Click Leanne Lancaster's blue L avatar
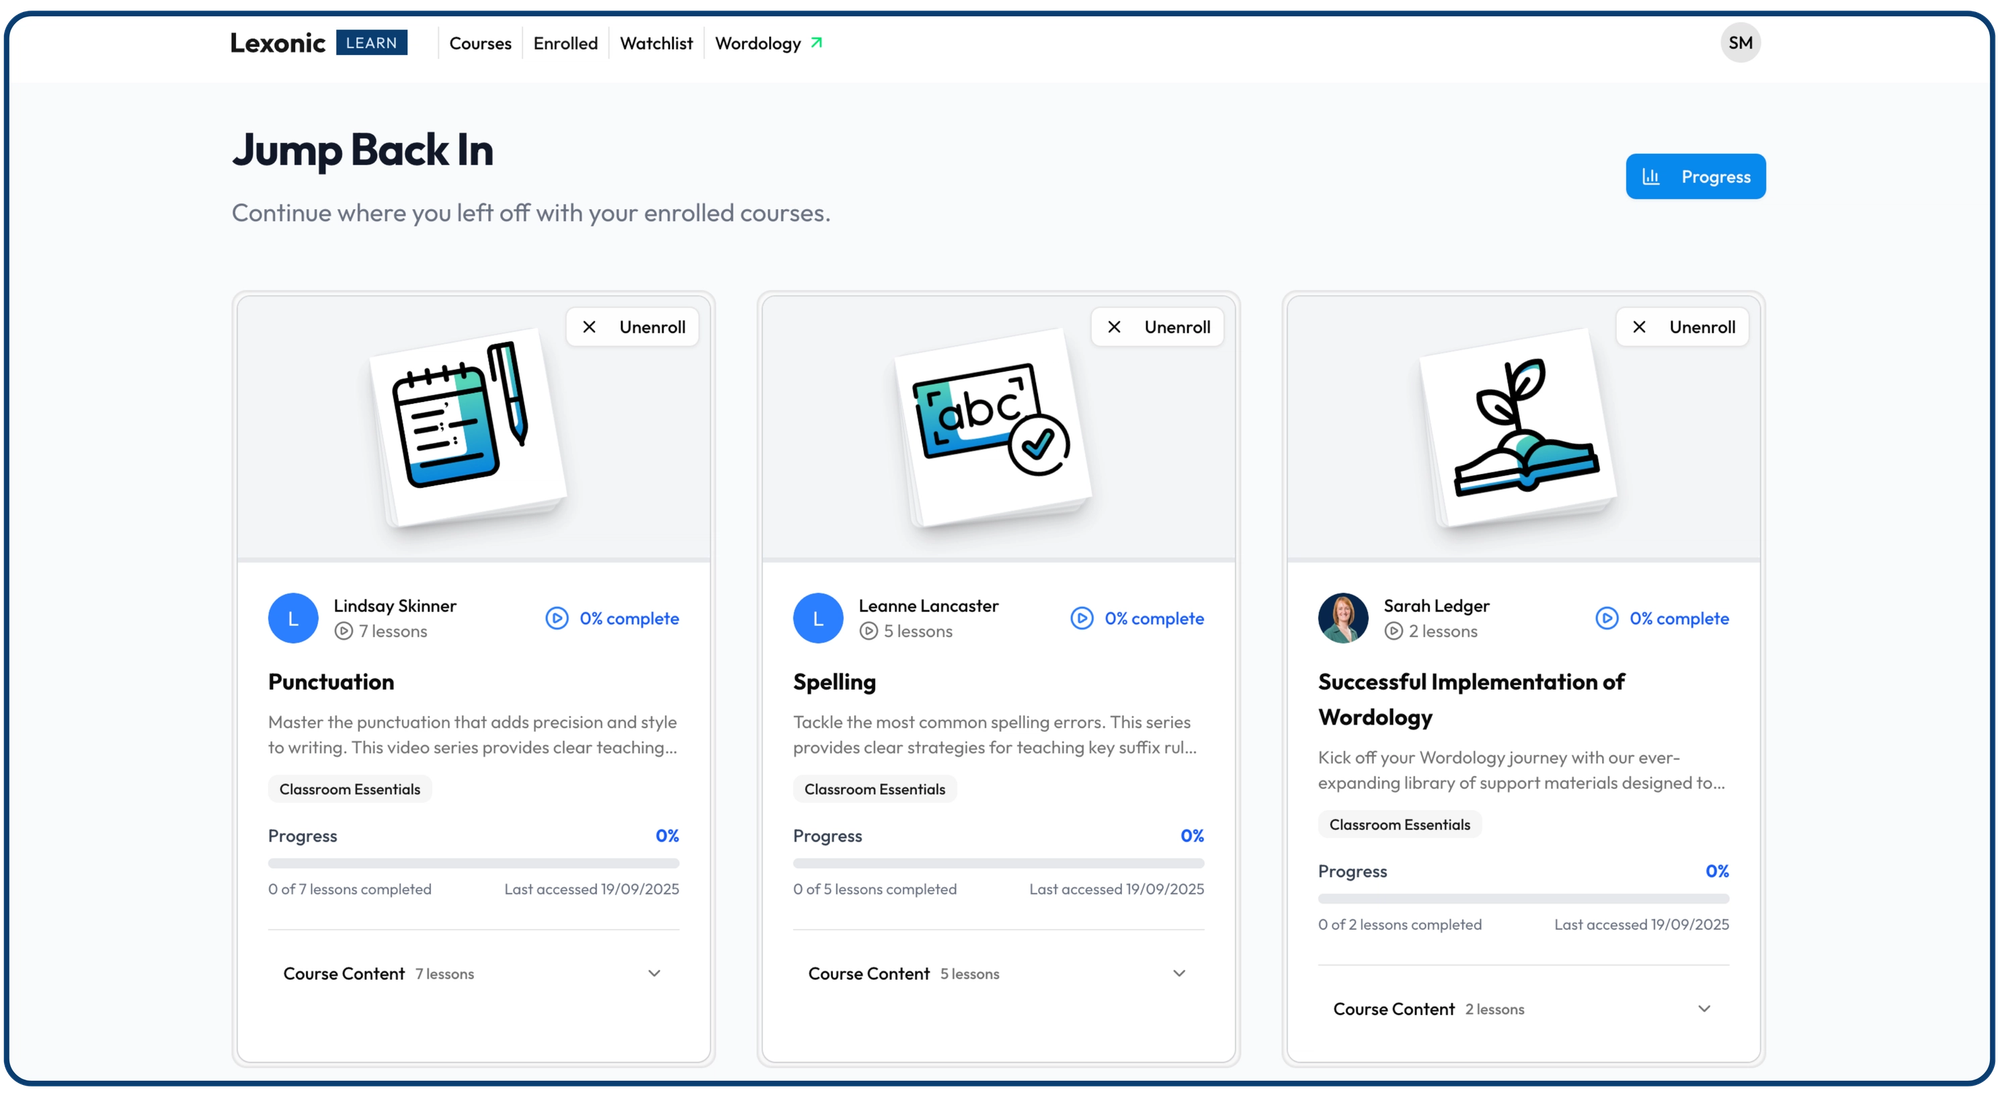 point(818,618)
